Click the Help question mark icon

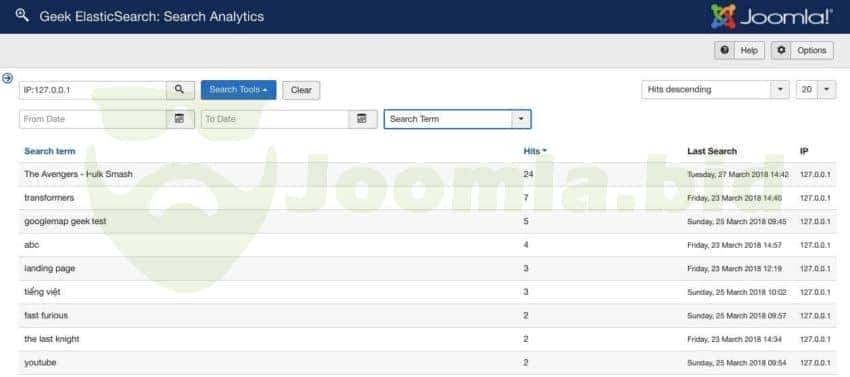coord(725,50)
